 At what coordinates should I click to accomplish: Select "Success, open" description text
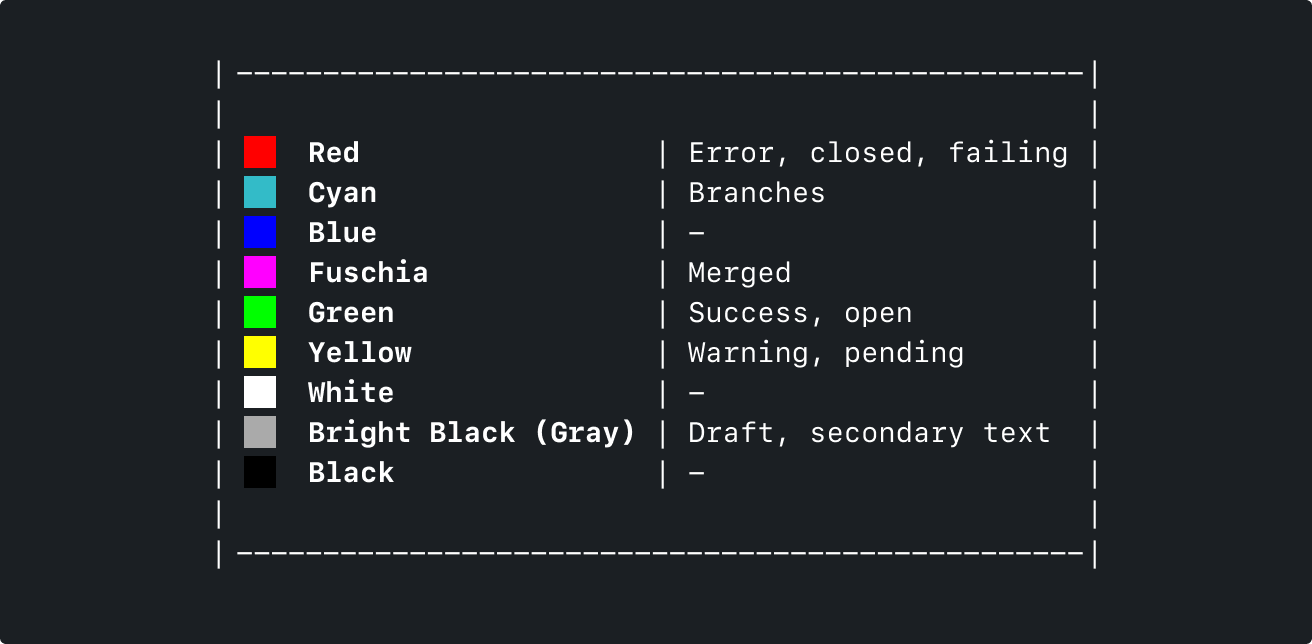click(800, 313)
